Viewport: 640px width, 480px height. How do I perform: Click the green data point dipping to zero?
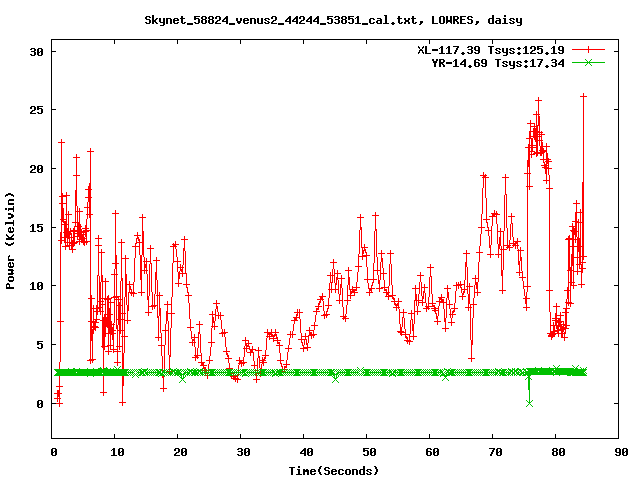pos(529,403)
